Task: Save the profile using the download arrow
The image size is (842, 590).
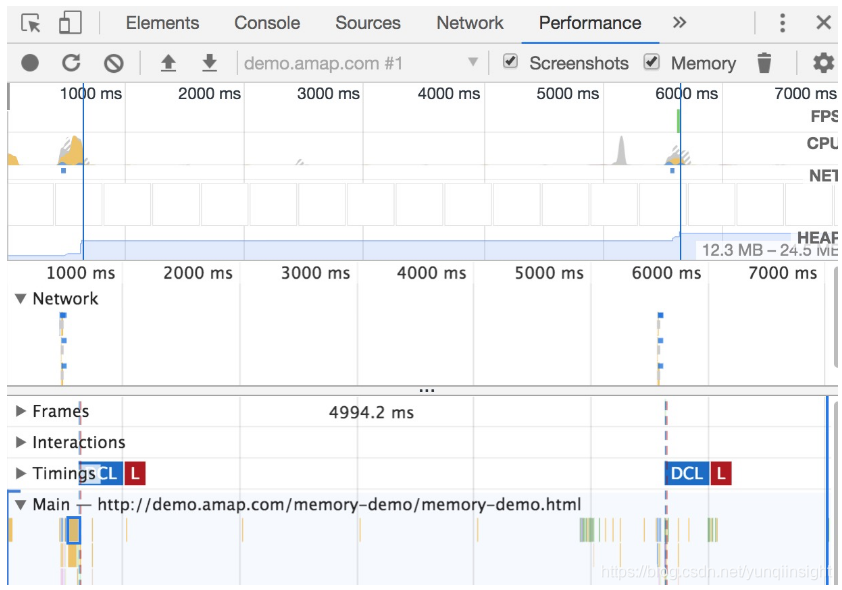Action: (209, 63)
